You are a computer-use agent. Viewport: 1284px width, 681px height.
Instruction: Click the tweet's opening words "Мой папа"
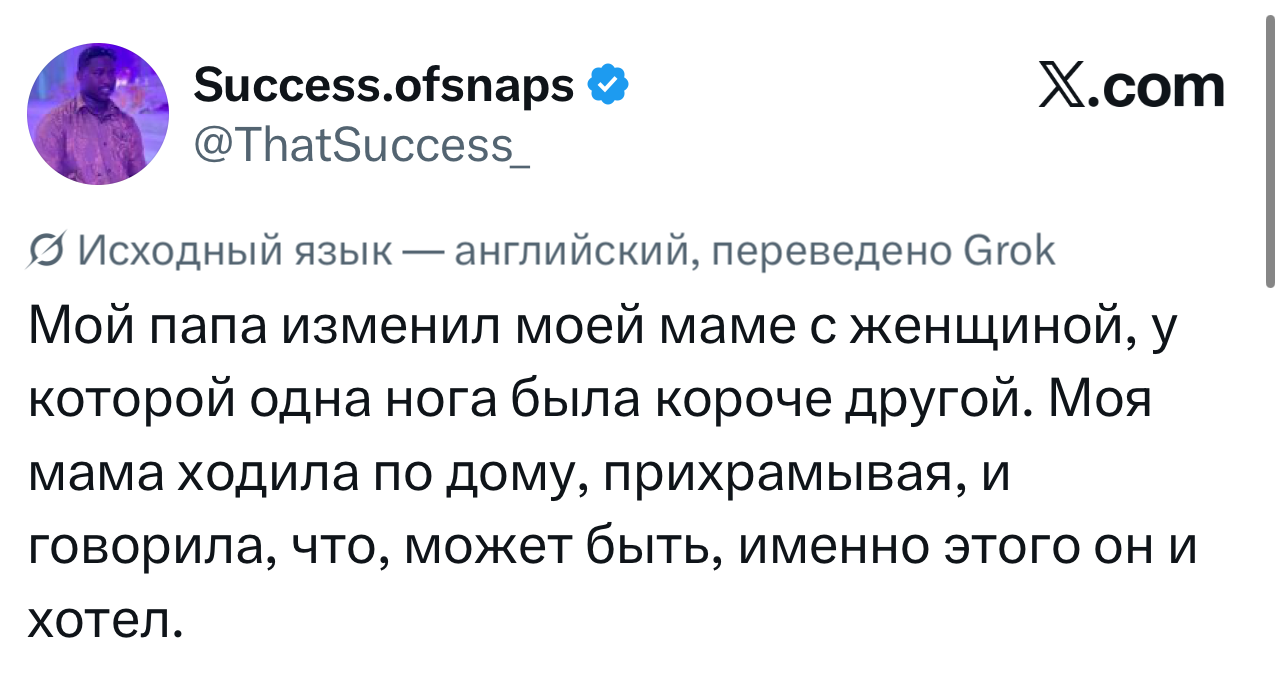147,326
